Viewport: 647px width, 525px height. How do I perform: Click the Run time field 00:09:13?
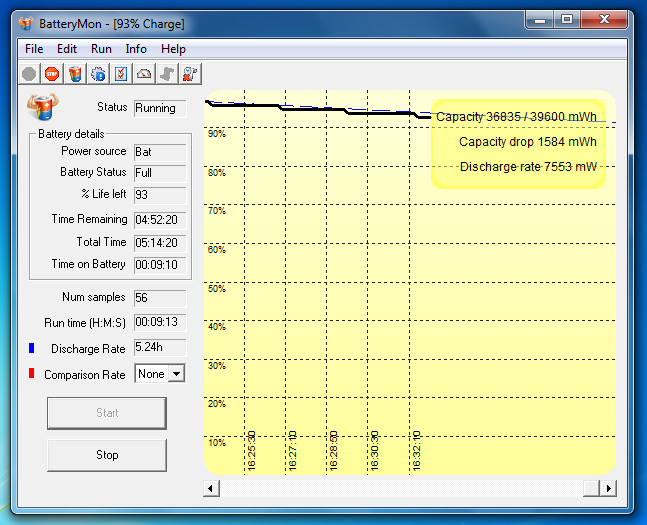(x=160, y=322)
